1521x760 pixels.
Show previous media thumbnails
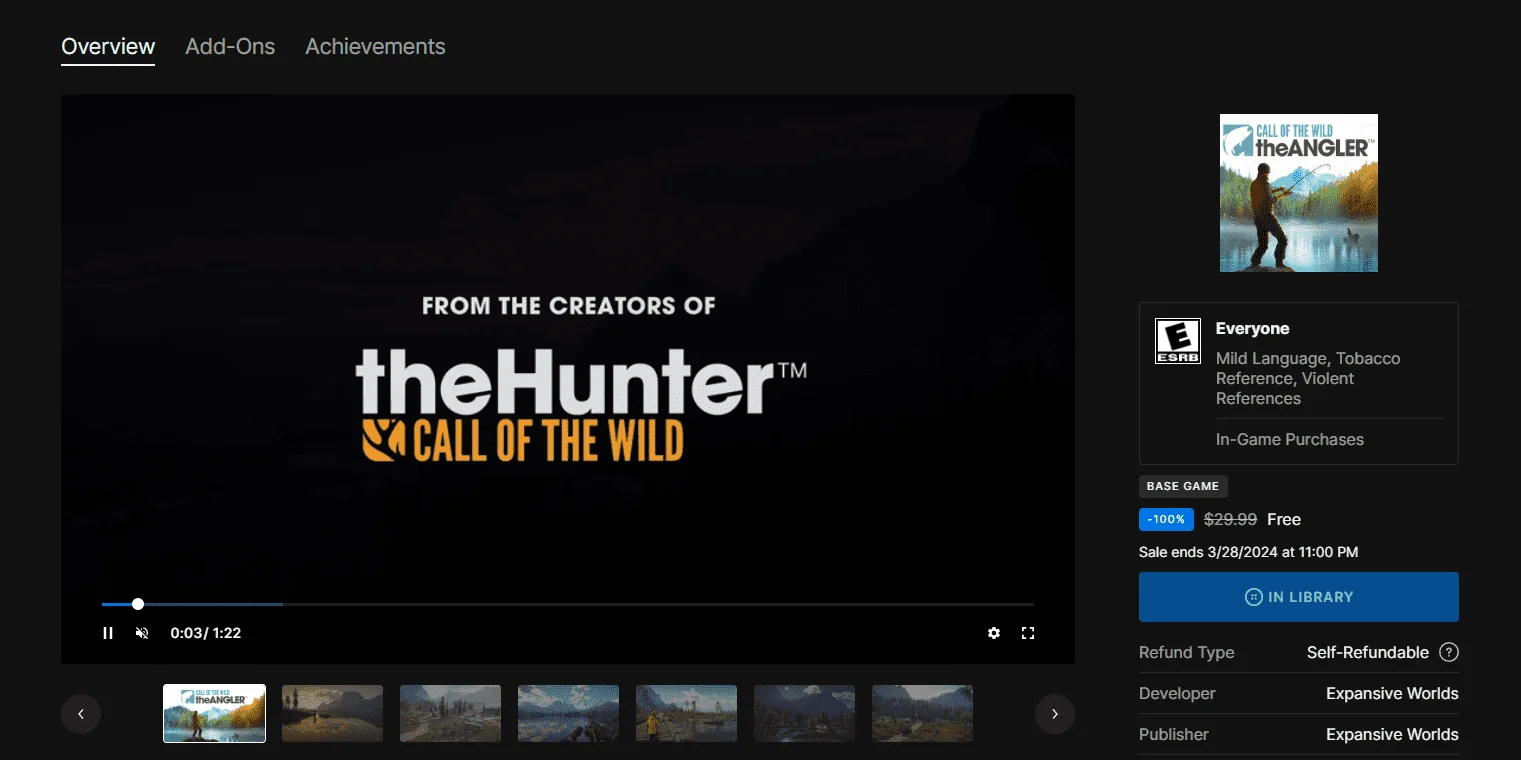click(x=81, y=714)
